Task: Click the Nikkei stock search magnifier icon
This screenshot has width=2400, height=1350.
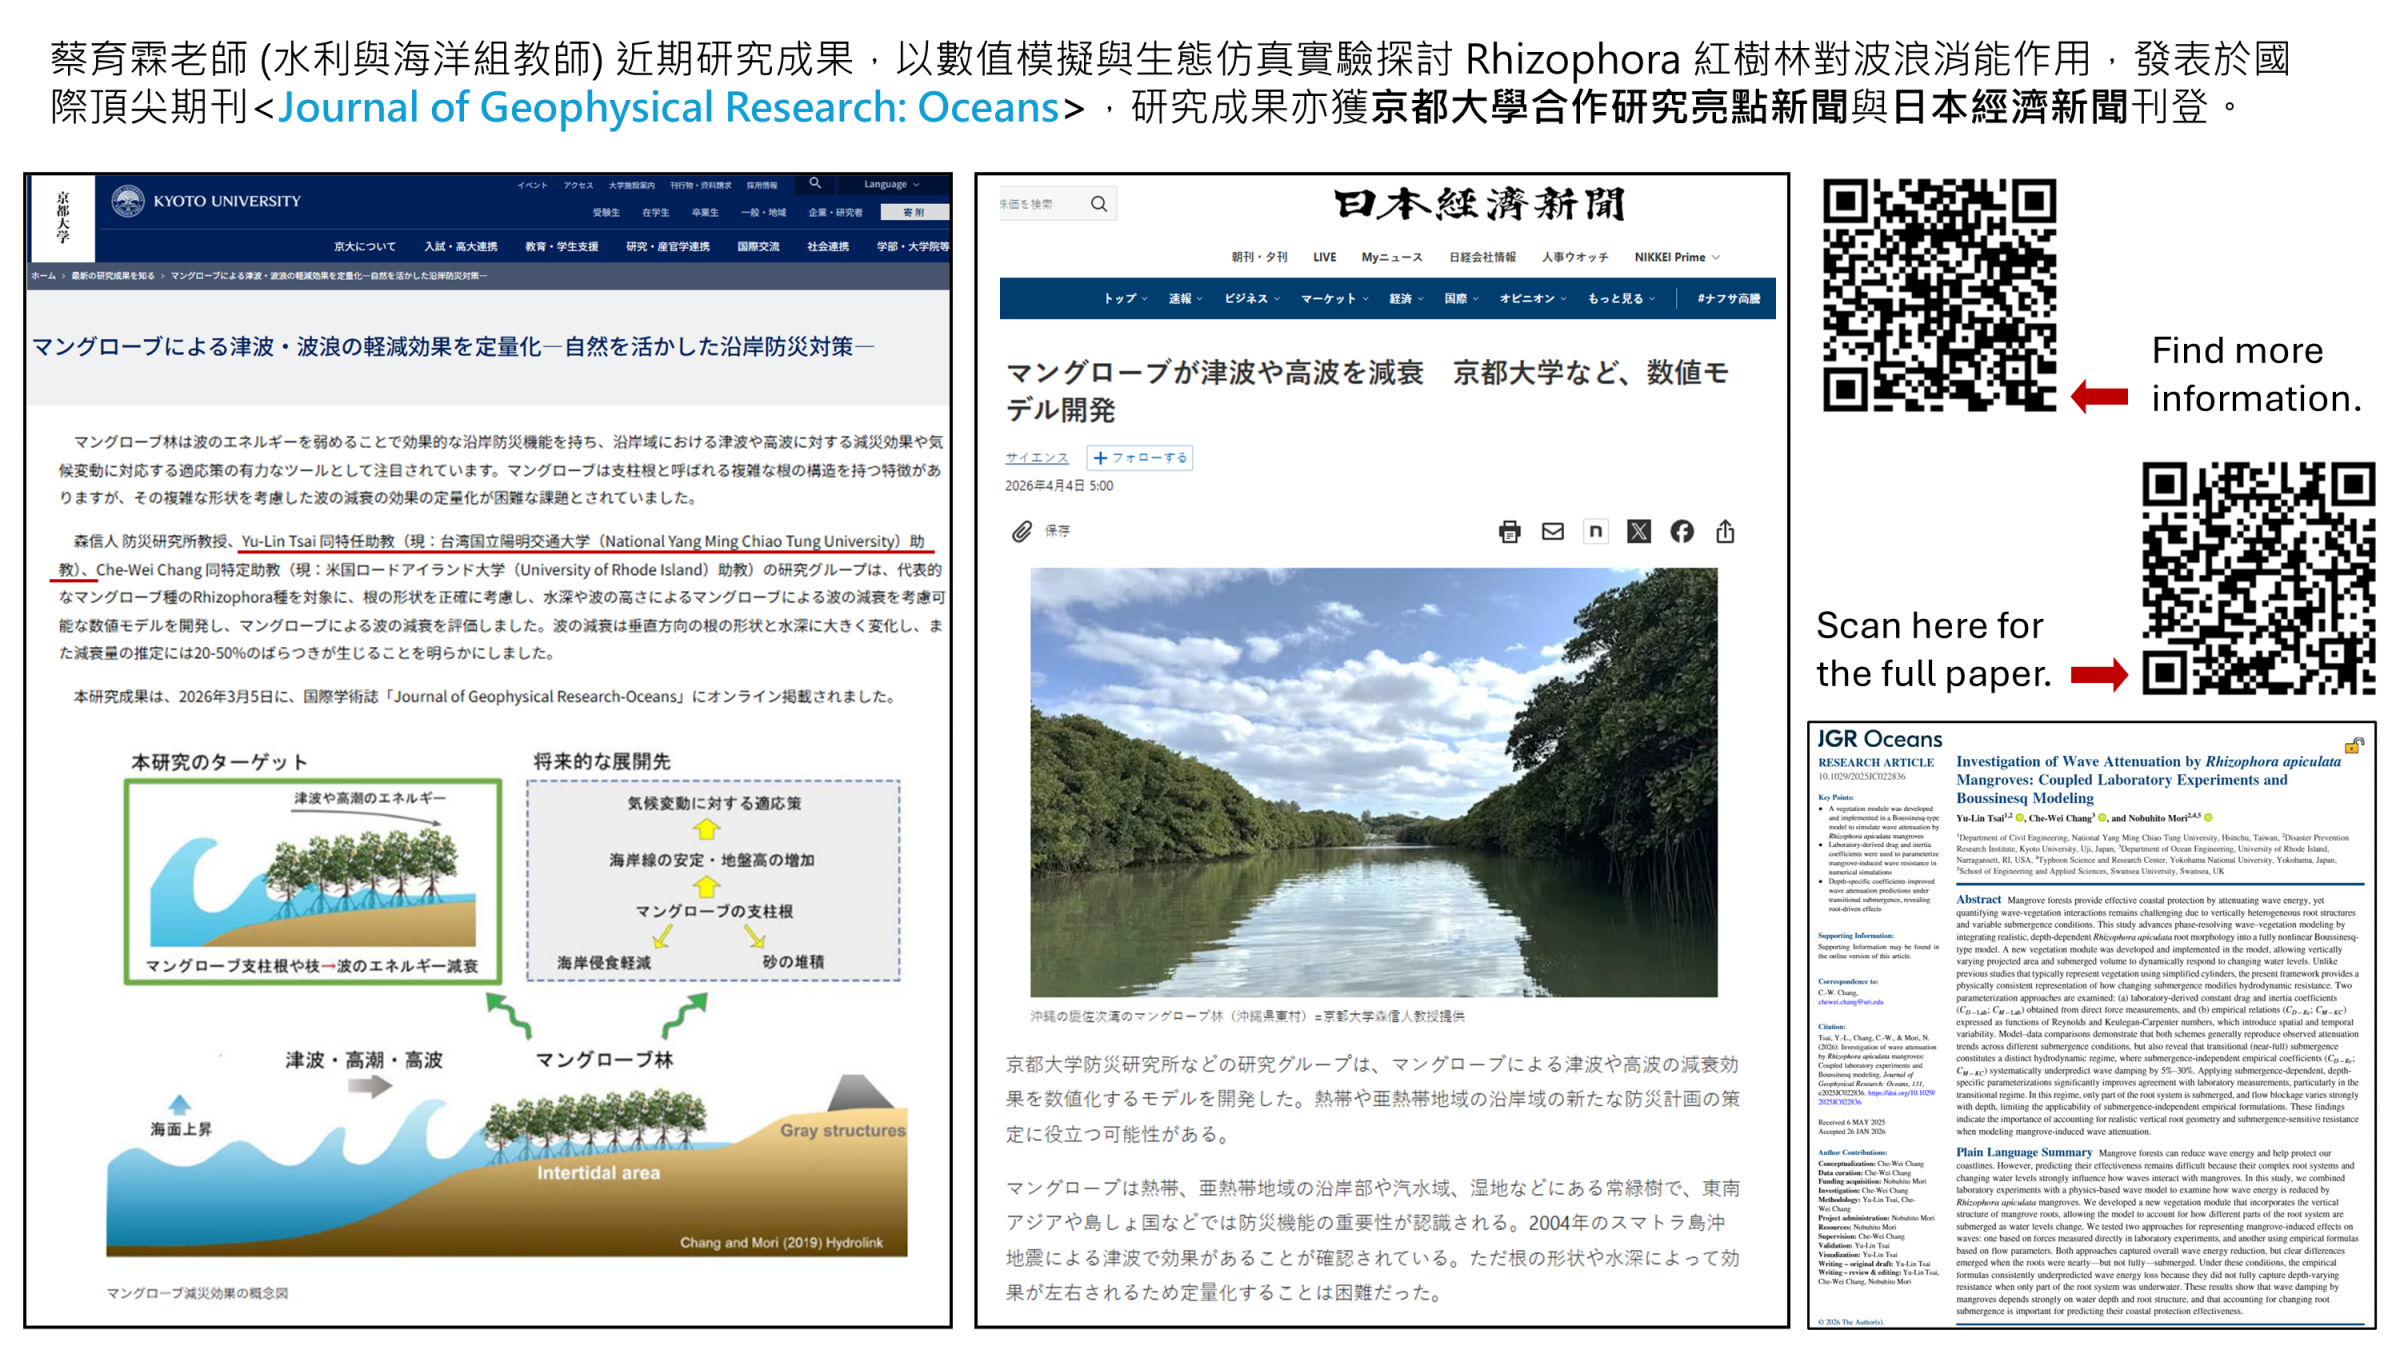Action: pos(1099,204)
